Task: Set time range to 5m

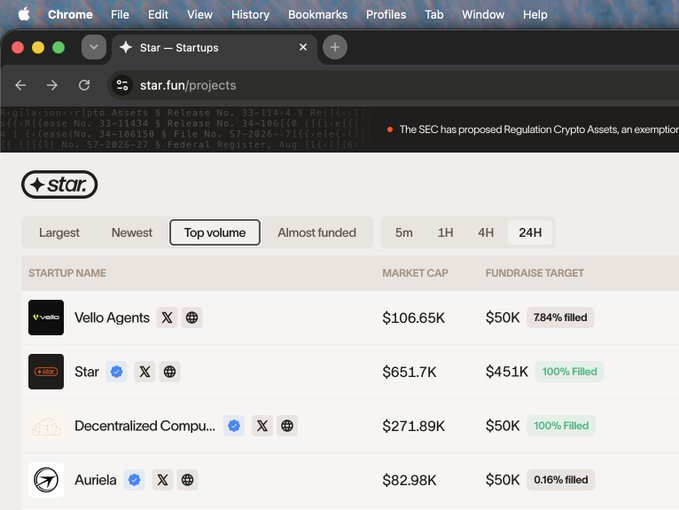Action: [x=404, y=232]
